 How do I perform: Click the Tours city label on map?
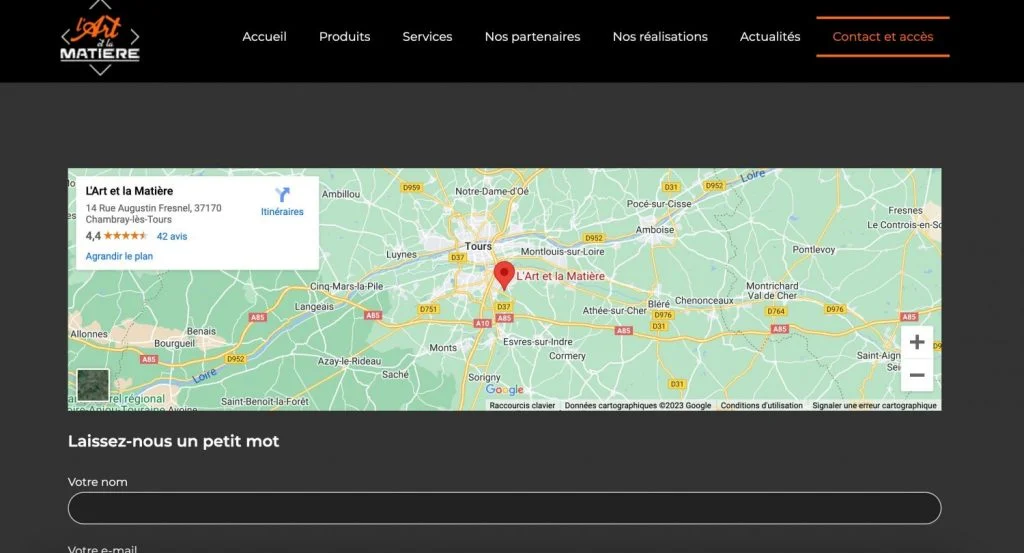478,246
